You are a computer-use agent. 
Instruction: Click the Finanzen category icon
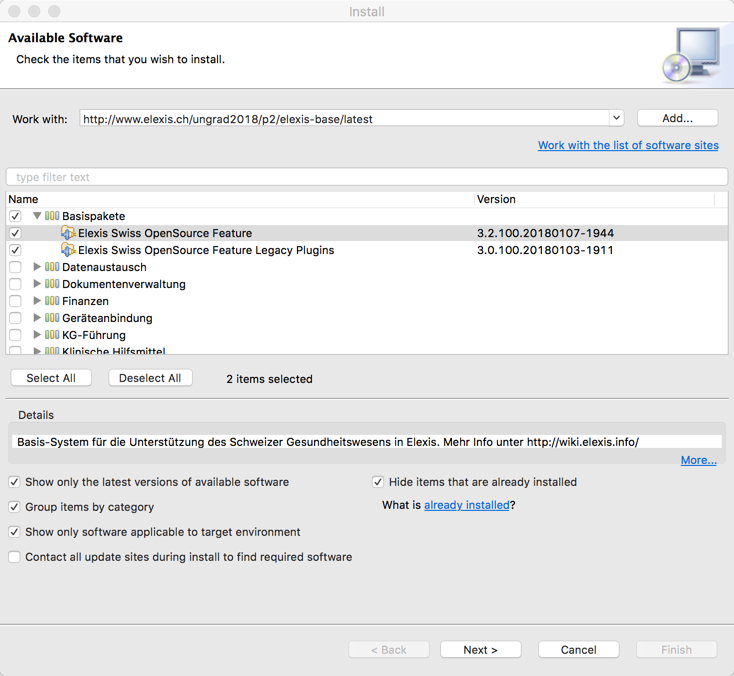(52, 301)
